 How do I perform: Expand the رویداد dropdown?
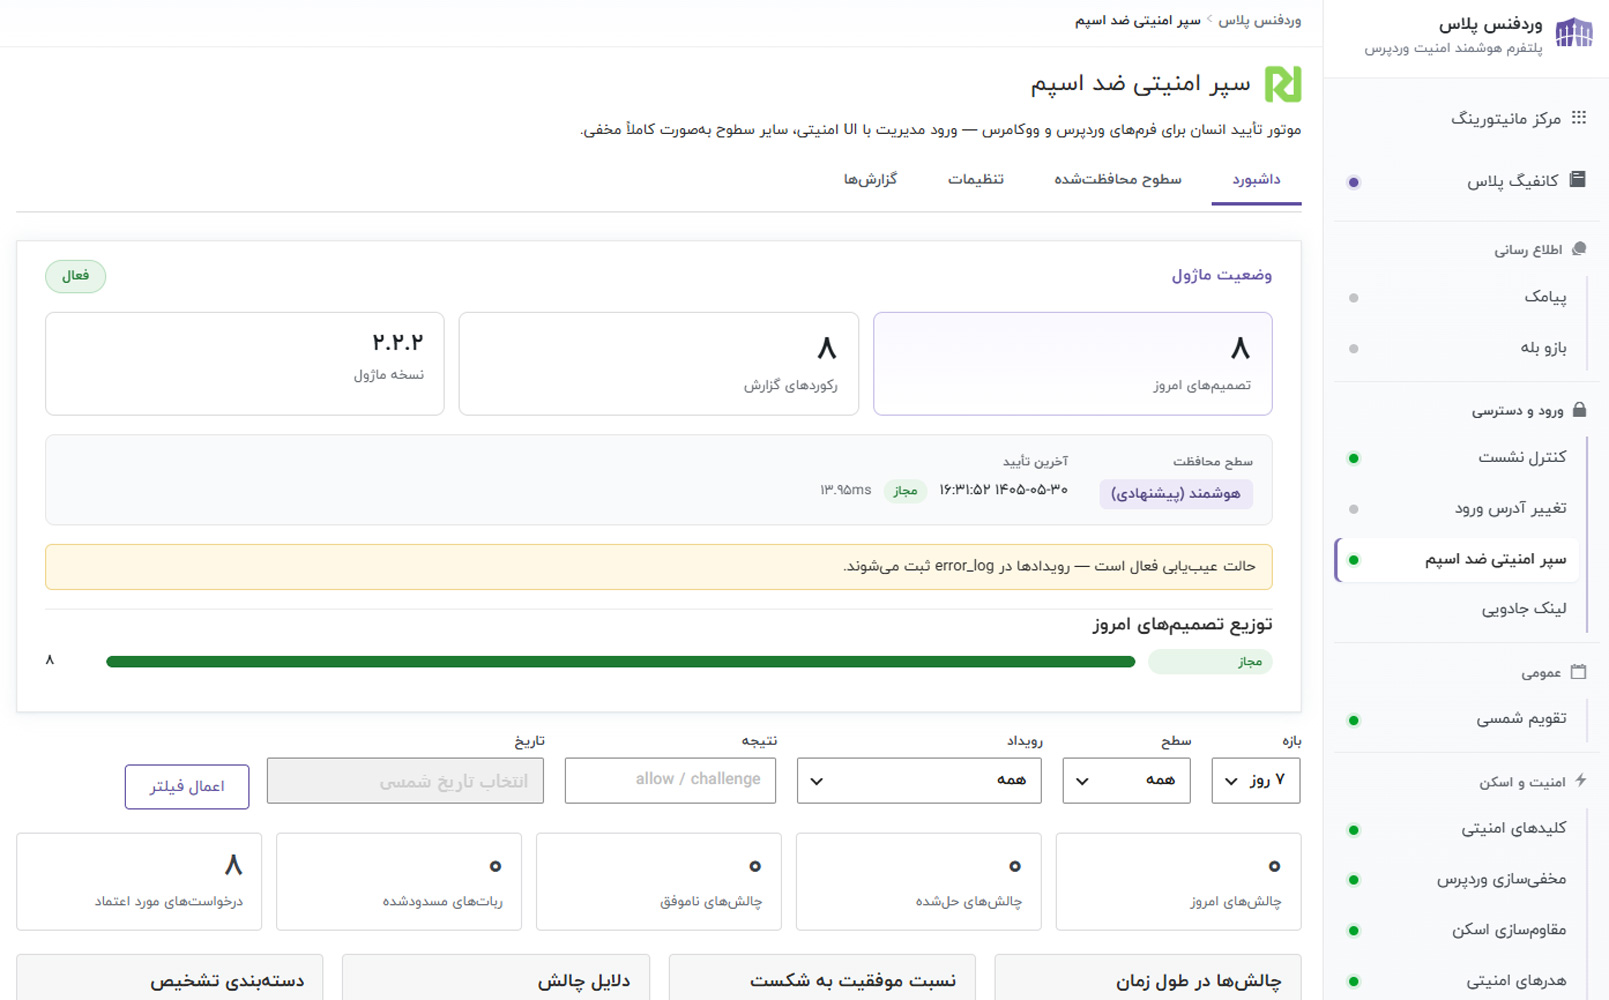919,780
